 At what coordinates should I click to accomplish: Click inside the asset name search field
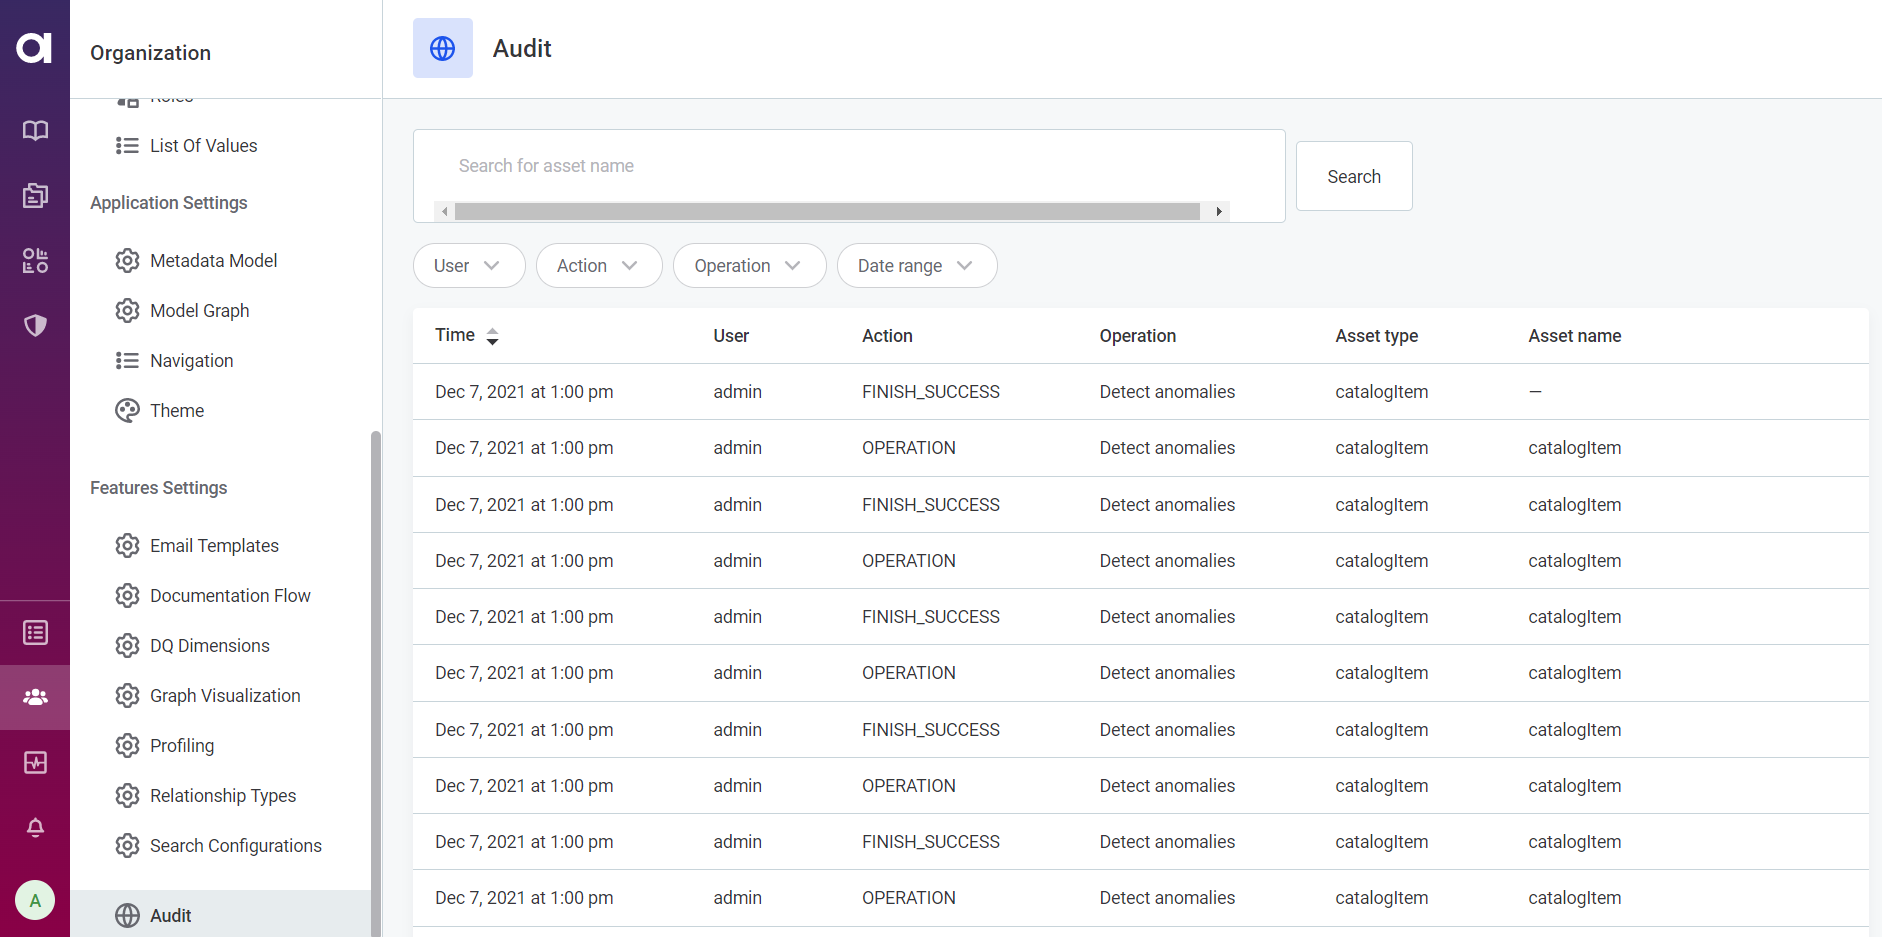click(x=849, y=165)
